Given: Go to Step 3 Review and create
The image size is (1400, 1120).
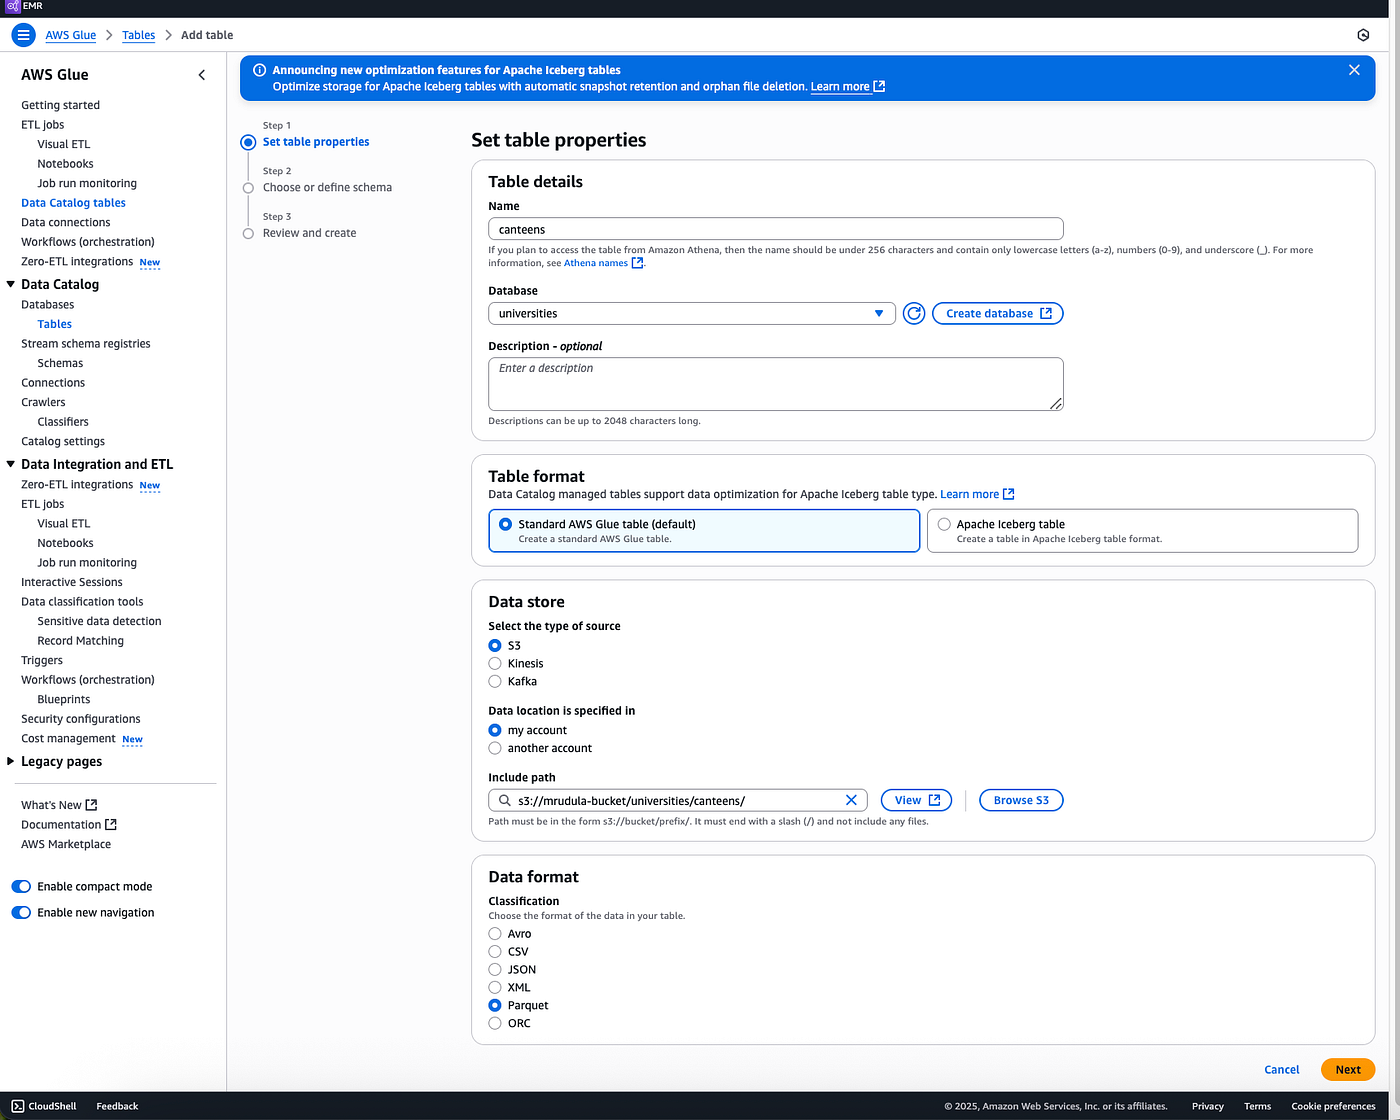Looking at the screenshot, I should pyautogui.click(x=309, y=234).
